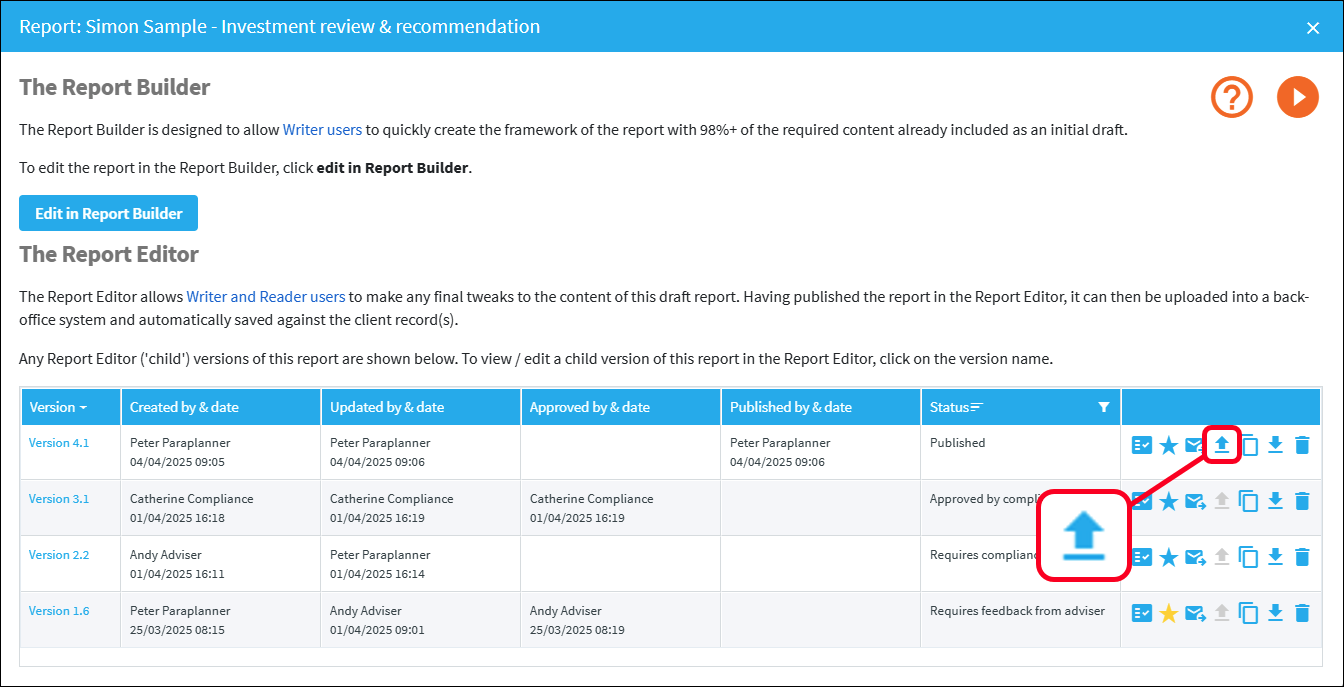Click the Status sort lines icon

[x=977, y=406]
